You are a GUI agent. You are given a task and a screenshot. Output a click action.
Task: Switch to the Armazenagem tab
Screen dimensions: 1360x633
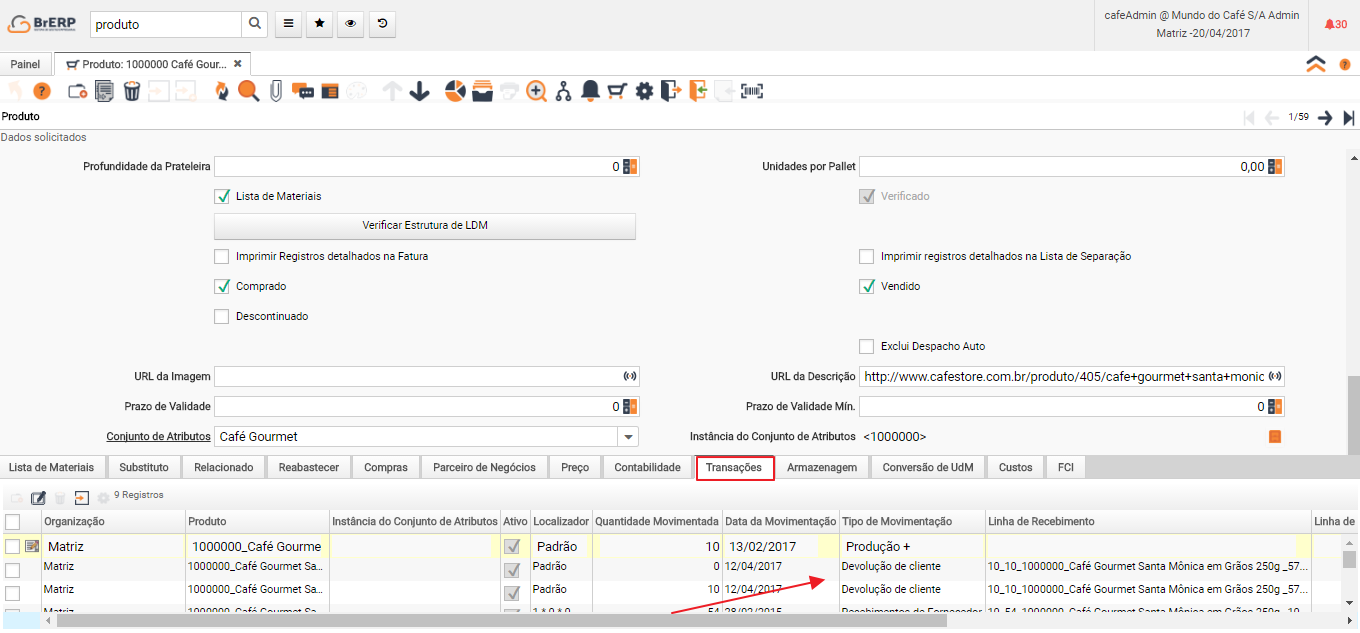tap(821, 467)
